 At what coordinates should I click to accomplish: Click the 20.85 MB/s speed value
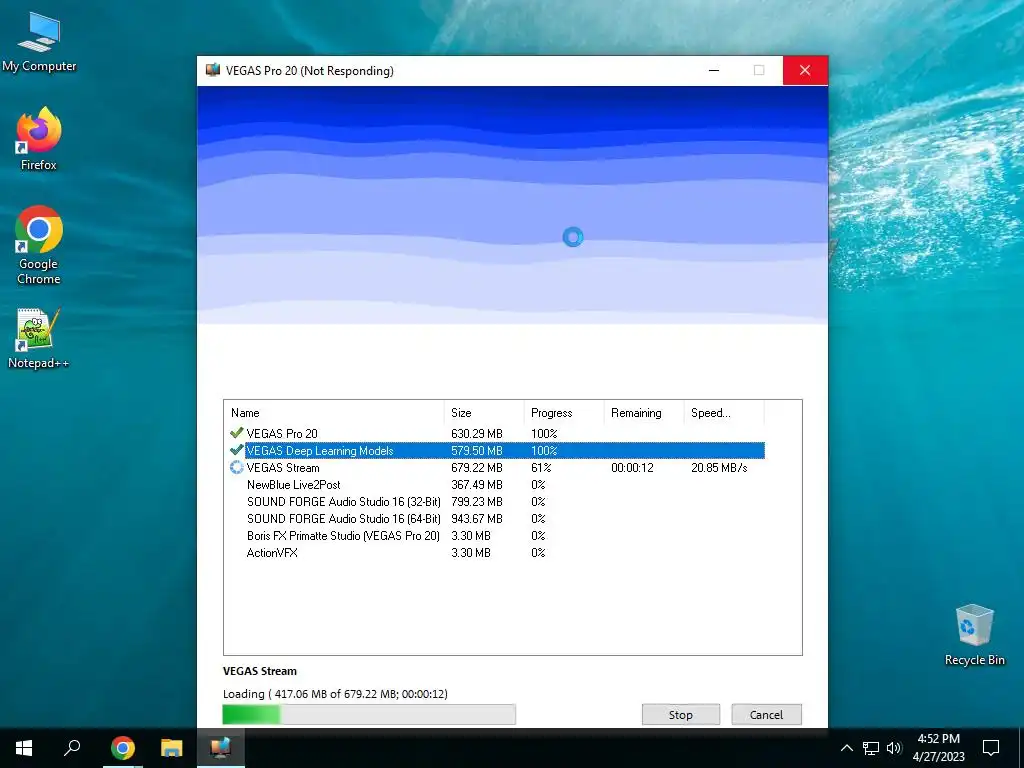coord(719,467)
